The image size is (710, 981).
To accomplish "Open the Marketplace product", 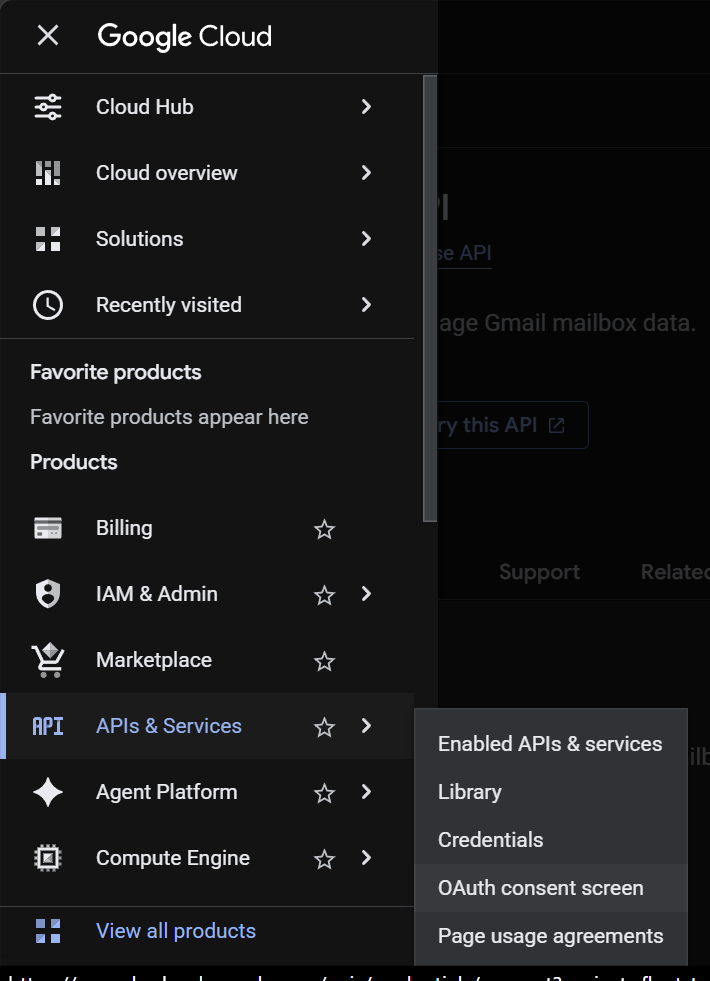I will click(207, 660).
